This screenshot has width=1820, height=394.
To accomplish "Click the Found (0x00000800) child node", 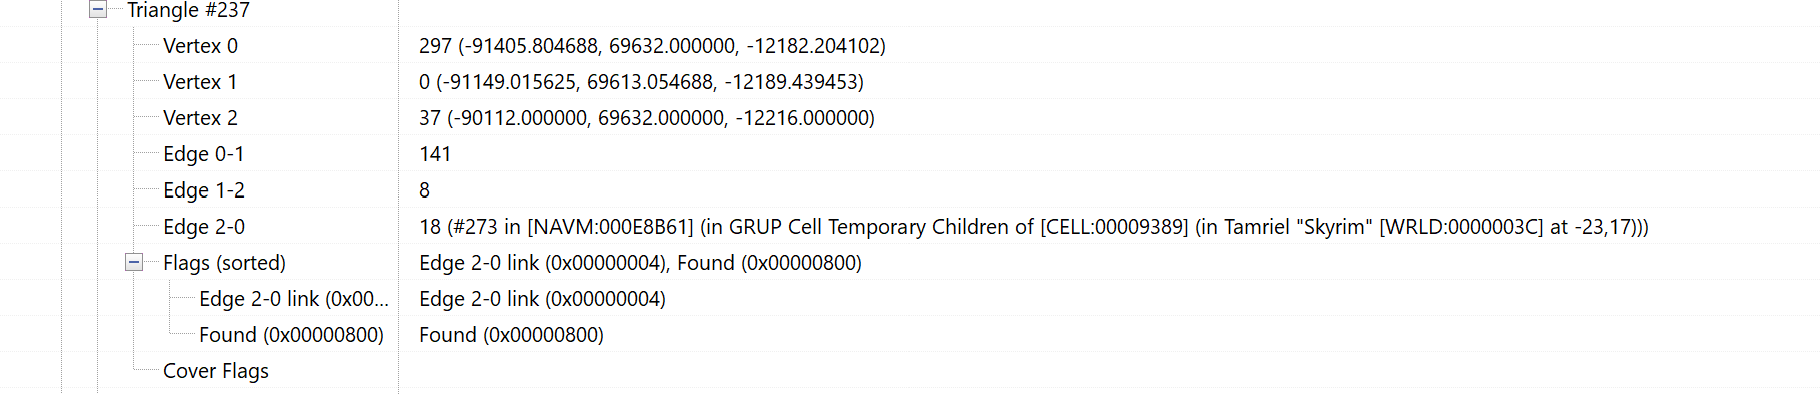I will point(291,335).
